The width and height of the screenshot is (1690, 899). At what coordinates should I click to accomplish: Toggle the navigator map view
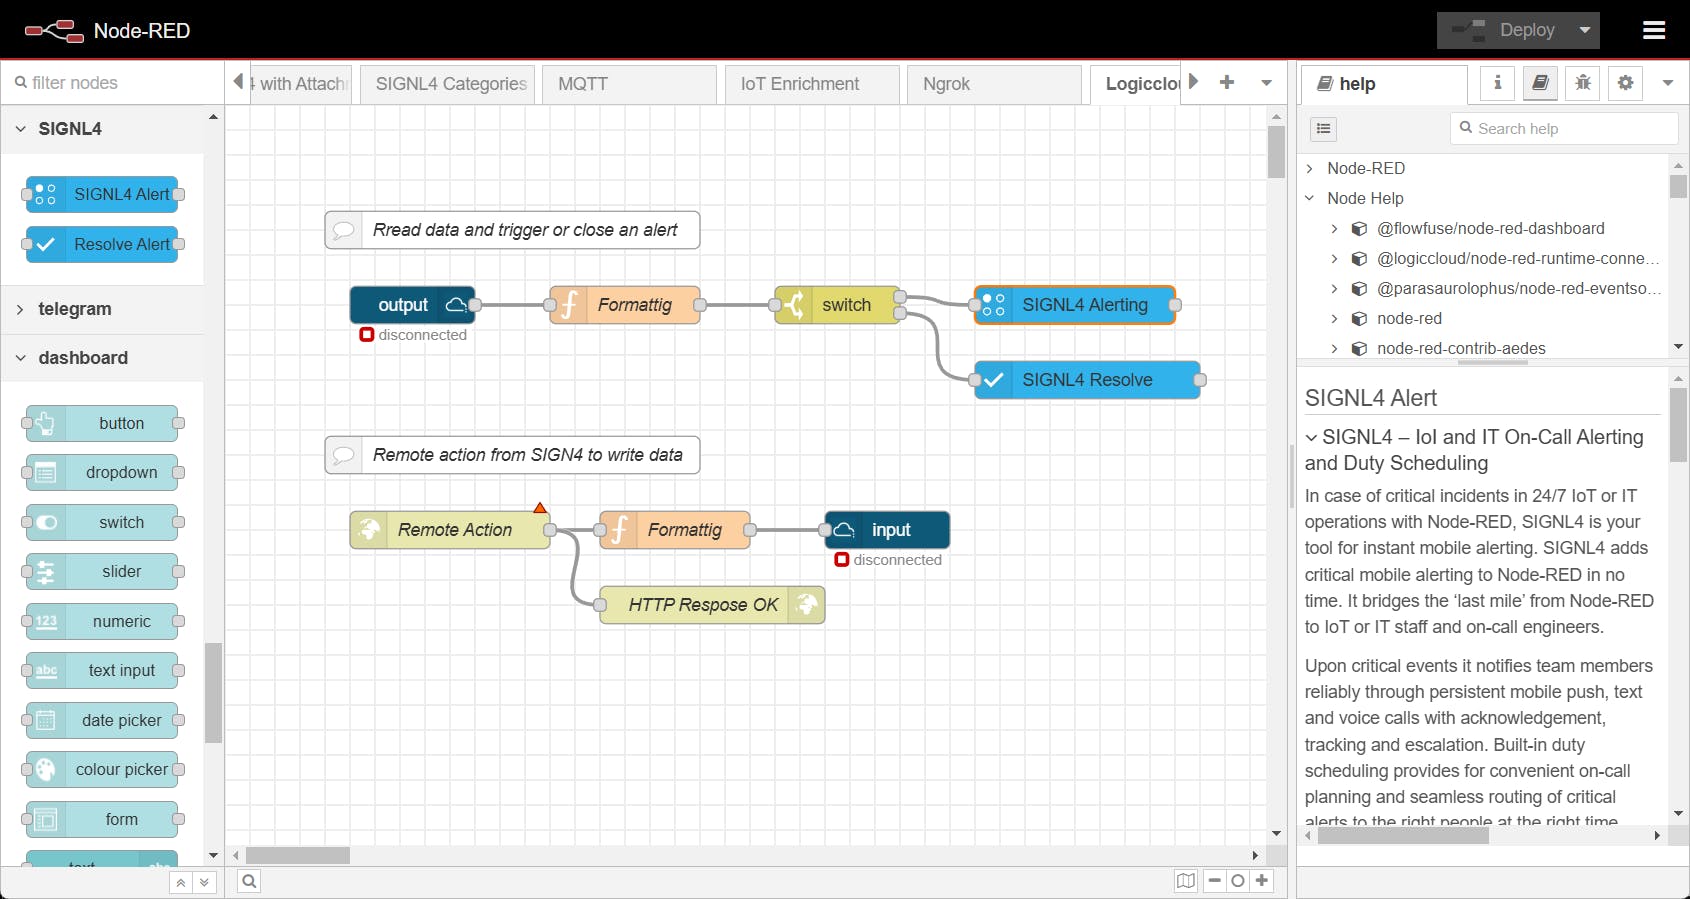point(1186,881)
